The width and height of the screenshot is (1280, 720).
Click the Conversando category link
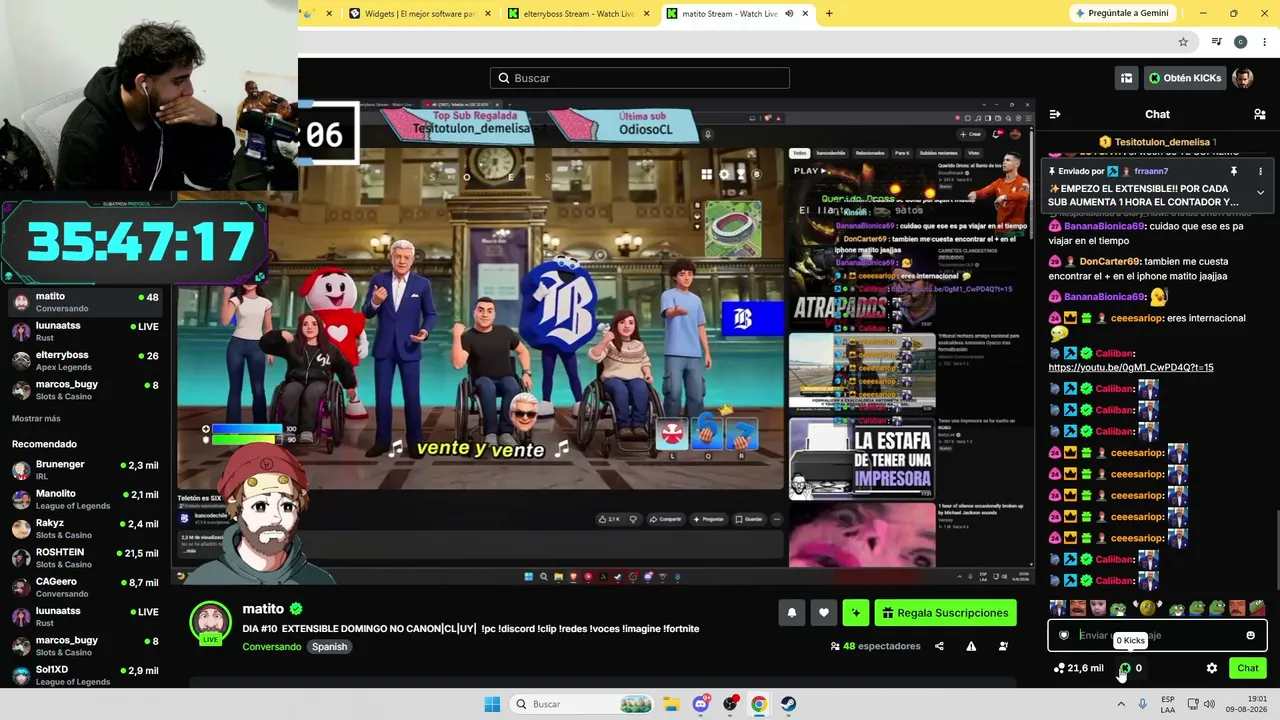point(272,647)
